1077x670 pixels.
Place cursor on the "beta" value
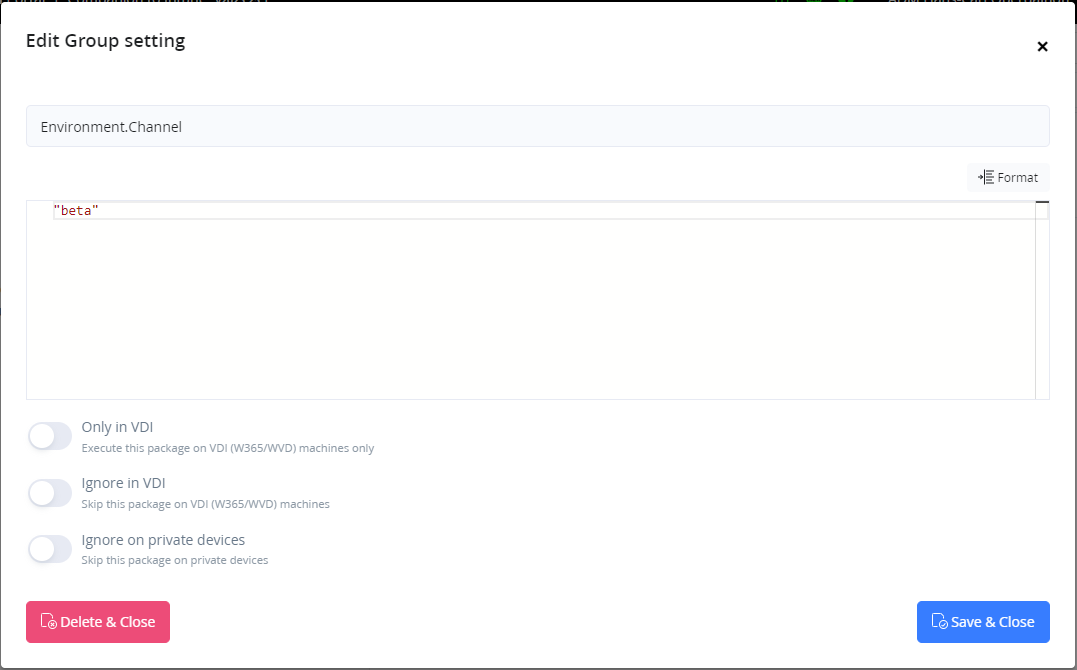coord(77,211)
